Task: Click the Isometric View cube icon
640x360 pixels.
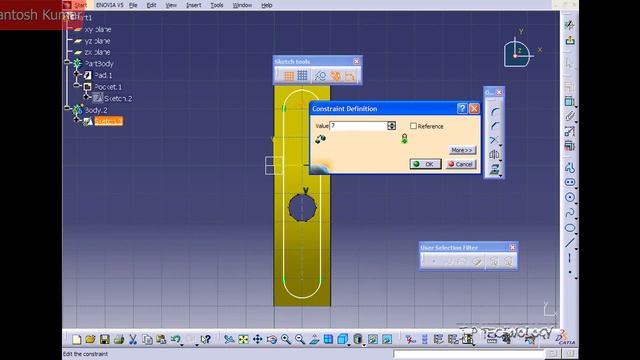Action: 342,339
